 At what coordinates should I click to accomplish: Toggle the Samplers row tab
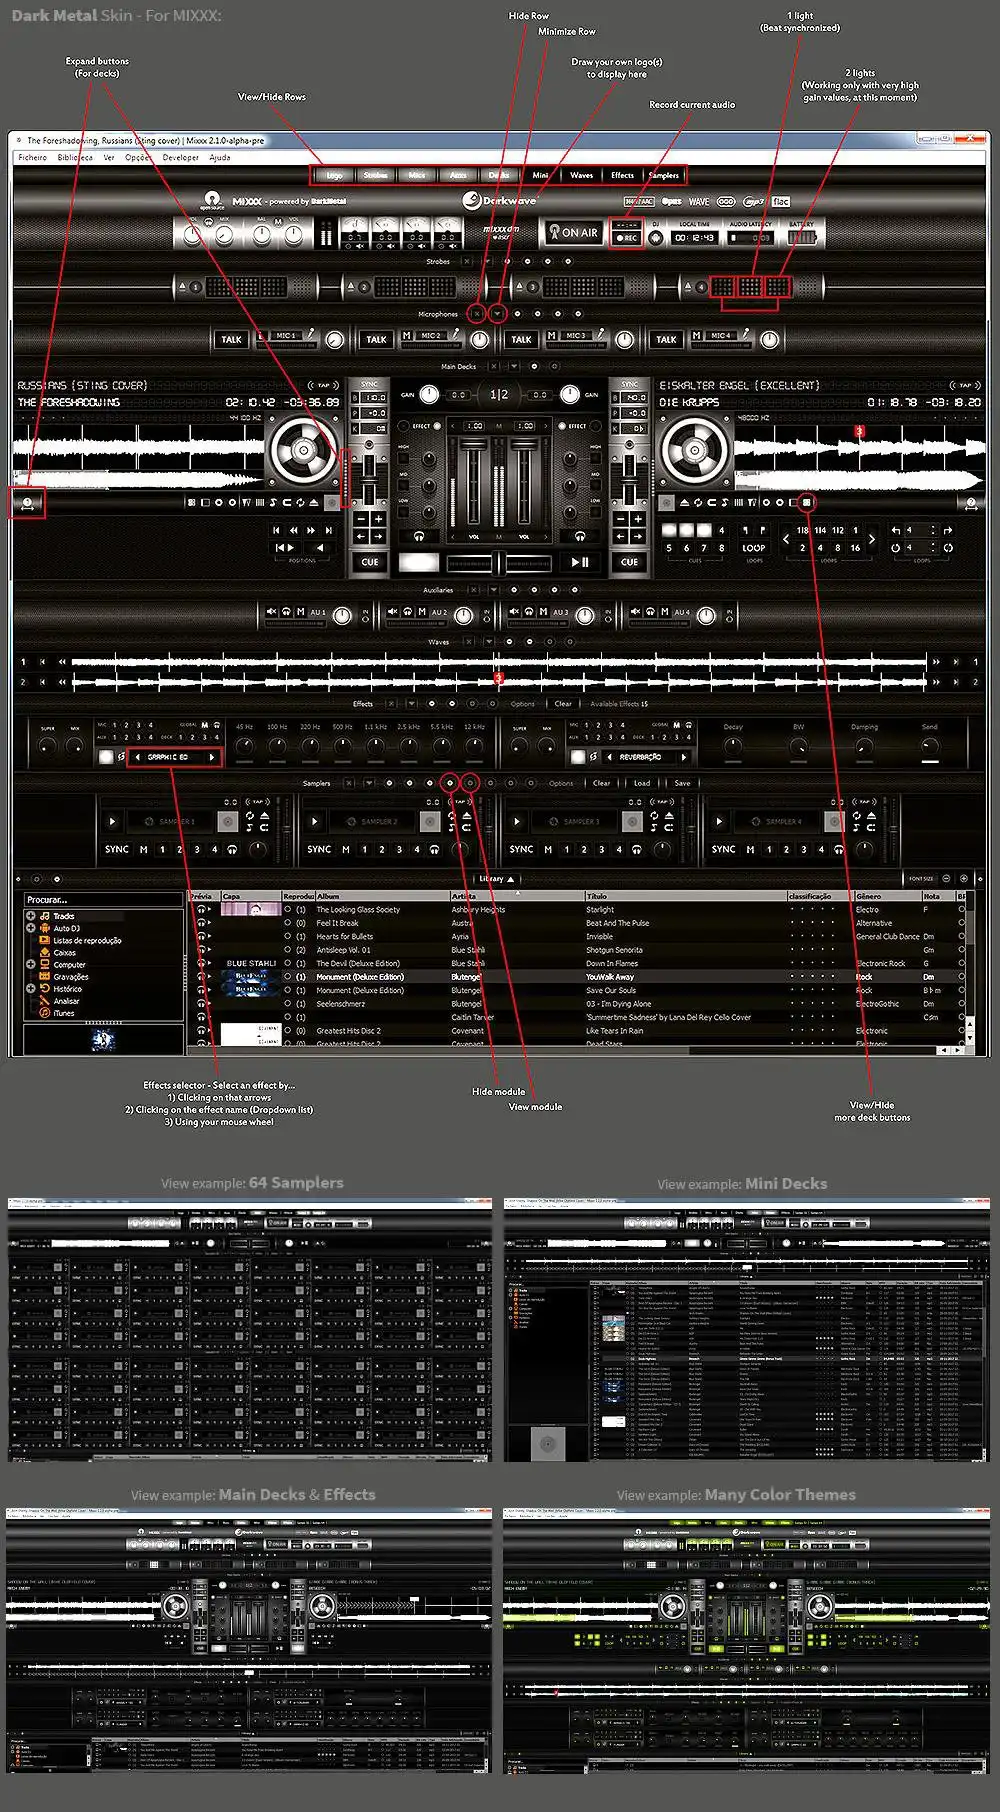point(664,175)
